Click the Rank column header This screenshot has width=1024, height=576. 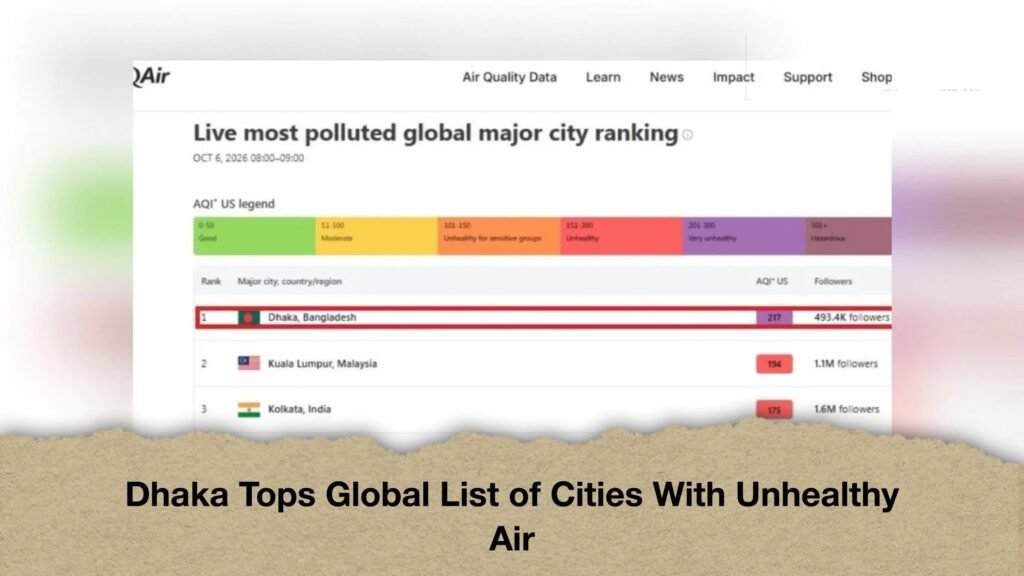[211, 281]
